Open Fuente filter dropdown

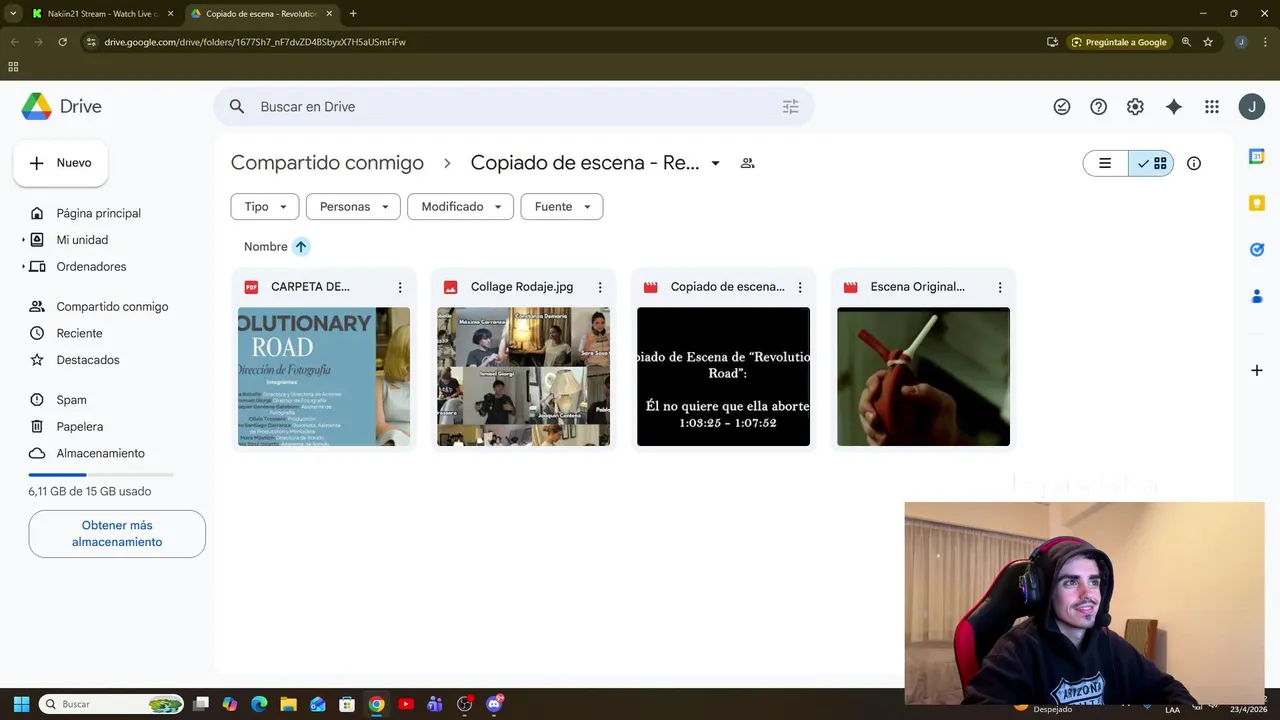pos(562,207)
